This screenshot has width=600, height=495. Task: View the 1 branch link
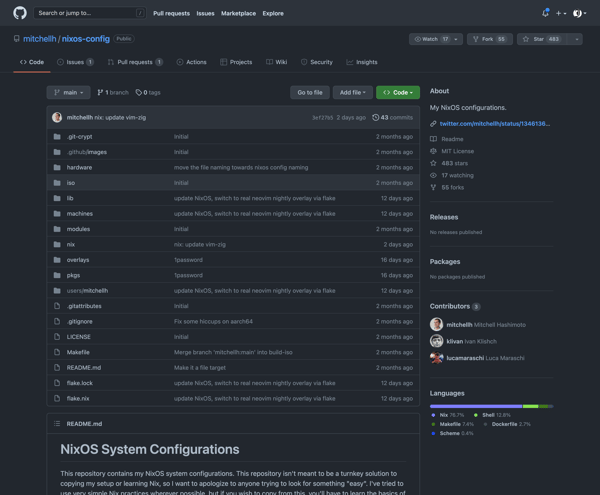coord(113,93)
